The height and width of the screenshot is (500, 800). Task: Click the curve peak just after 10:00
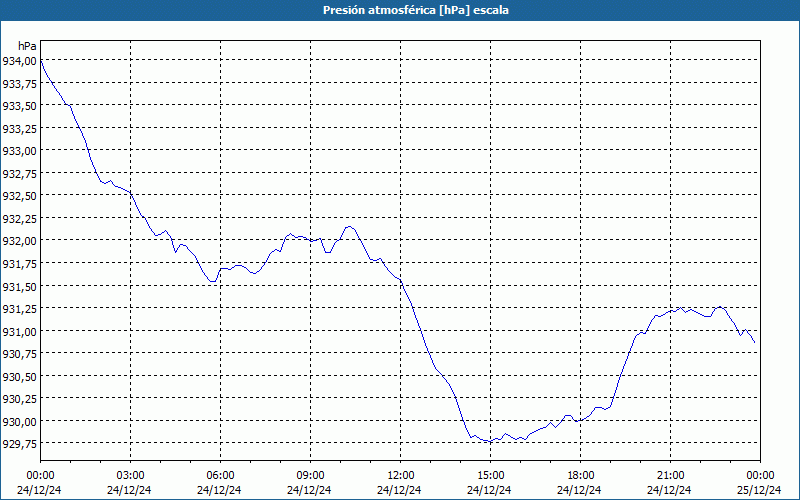click(x=349, y=227)
